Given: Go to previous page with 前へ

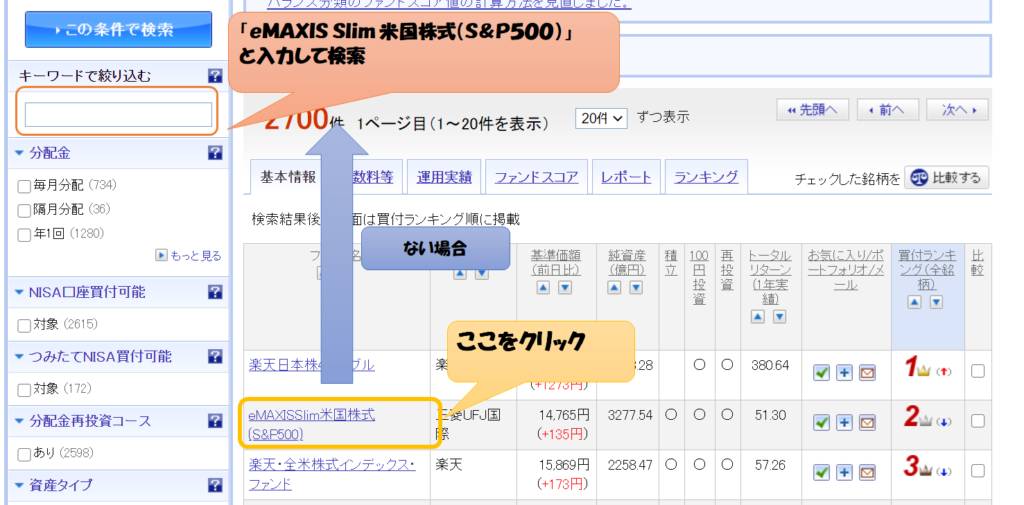Looking at the screenshot, I should tap(888, 110).
